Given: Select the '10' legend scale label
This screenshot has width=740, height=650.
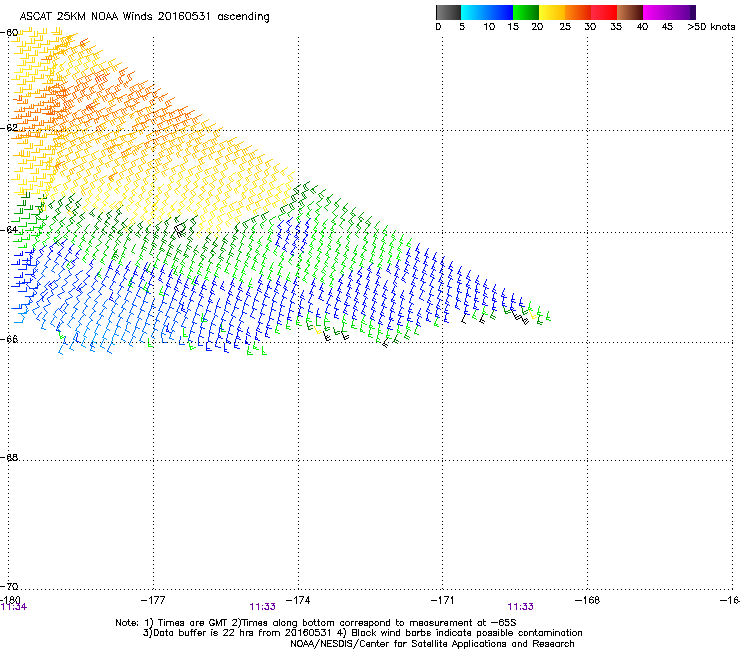Looking at the screenshot, I should (489, 27).
